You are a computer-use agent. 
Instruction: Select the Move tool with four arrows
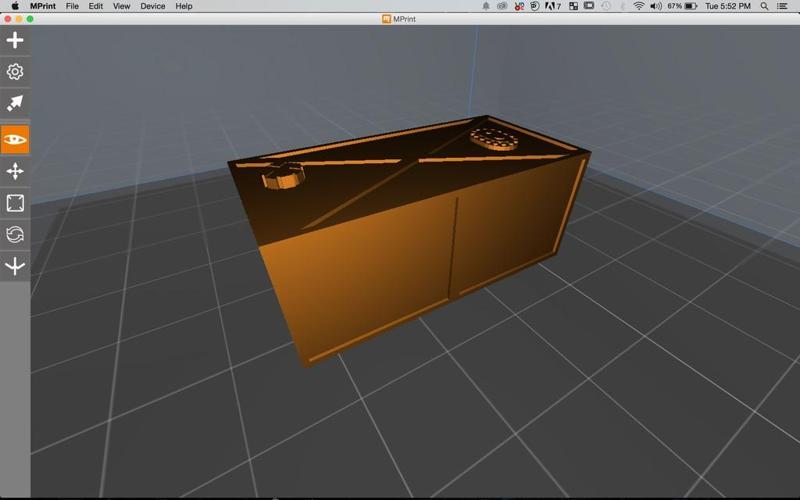[x=15, y=171]
